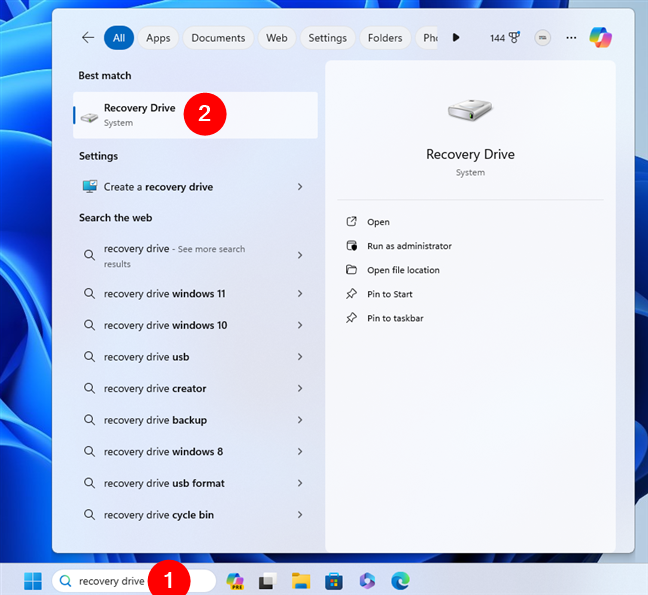Select suggestion 'recovery drive usb format'
Screen dimensions: 648x595
pos(193,483)
